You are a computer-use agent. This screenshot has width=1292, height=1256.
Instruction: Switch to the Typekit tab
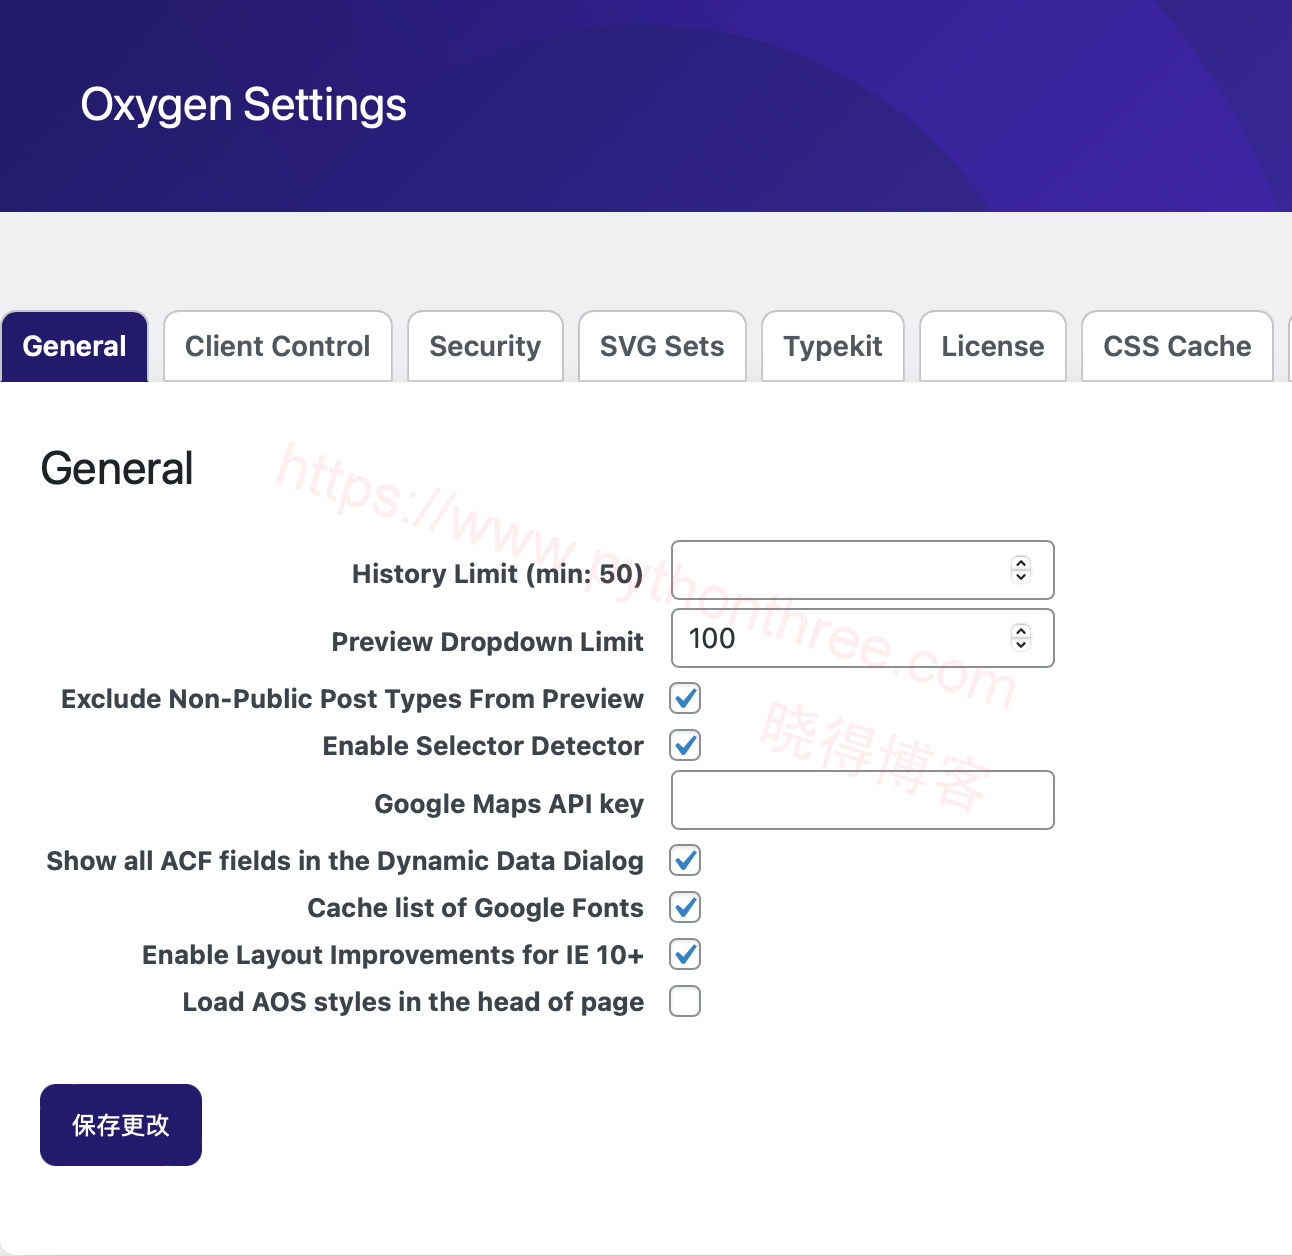coord(832,346)
